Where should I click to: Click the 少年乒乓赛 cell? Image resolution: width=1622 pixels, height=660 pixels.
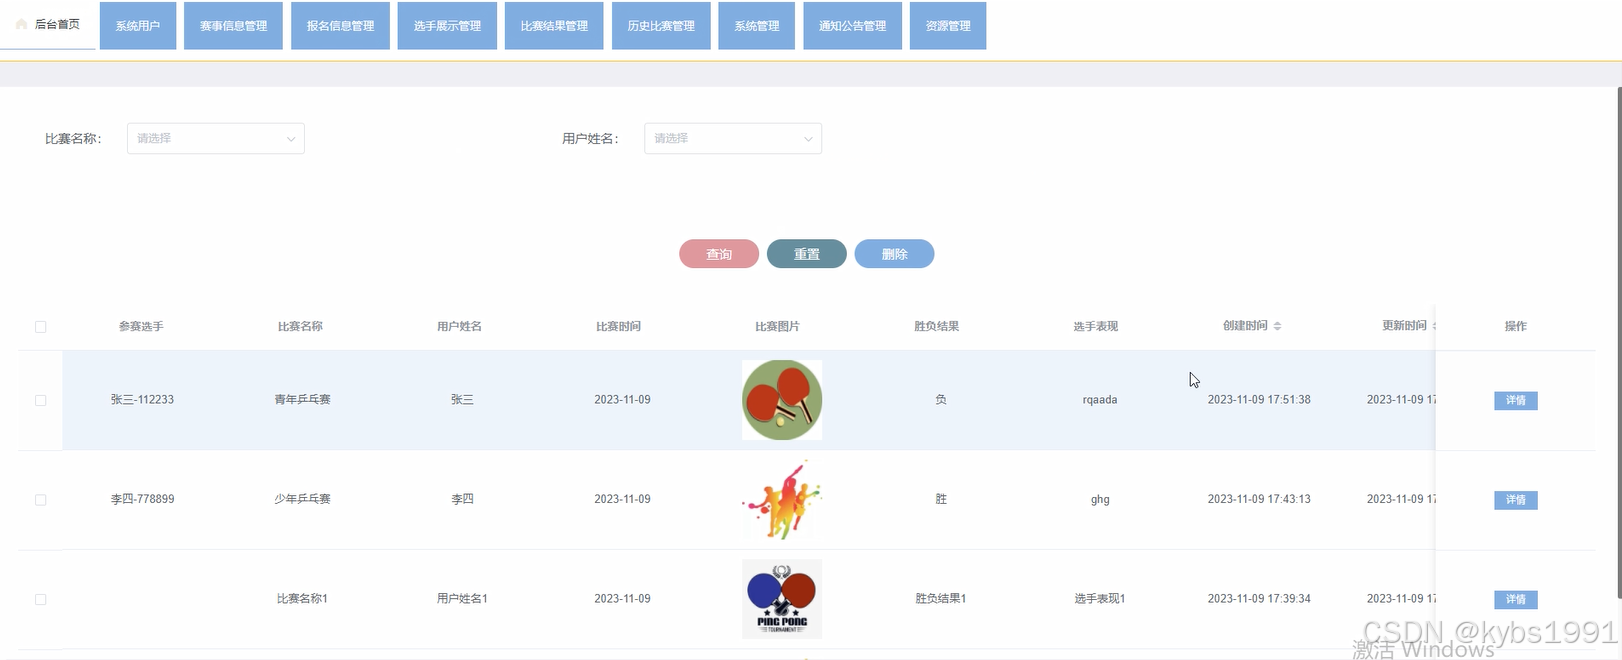302,499
